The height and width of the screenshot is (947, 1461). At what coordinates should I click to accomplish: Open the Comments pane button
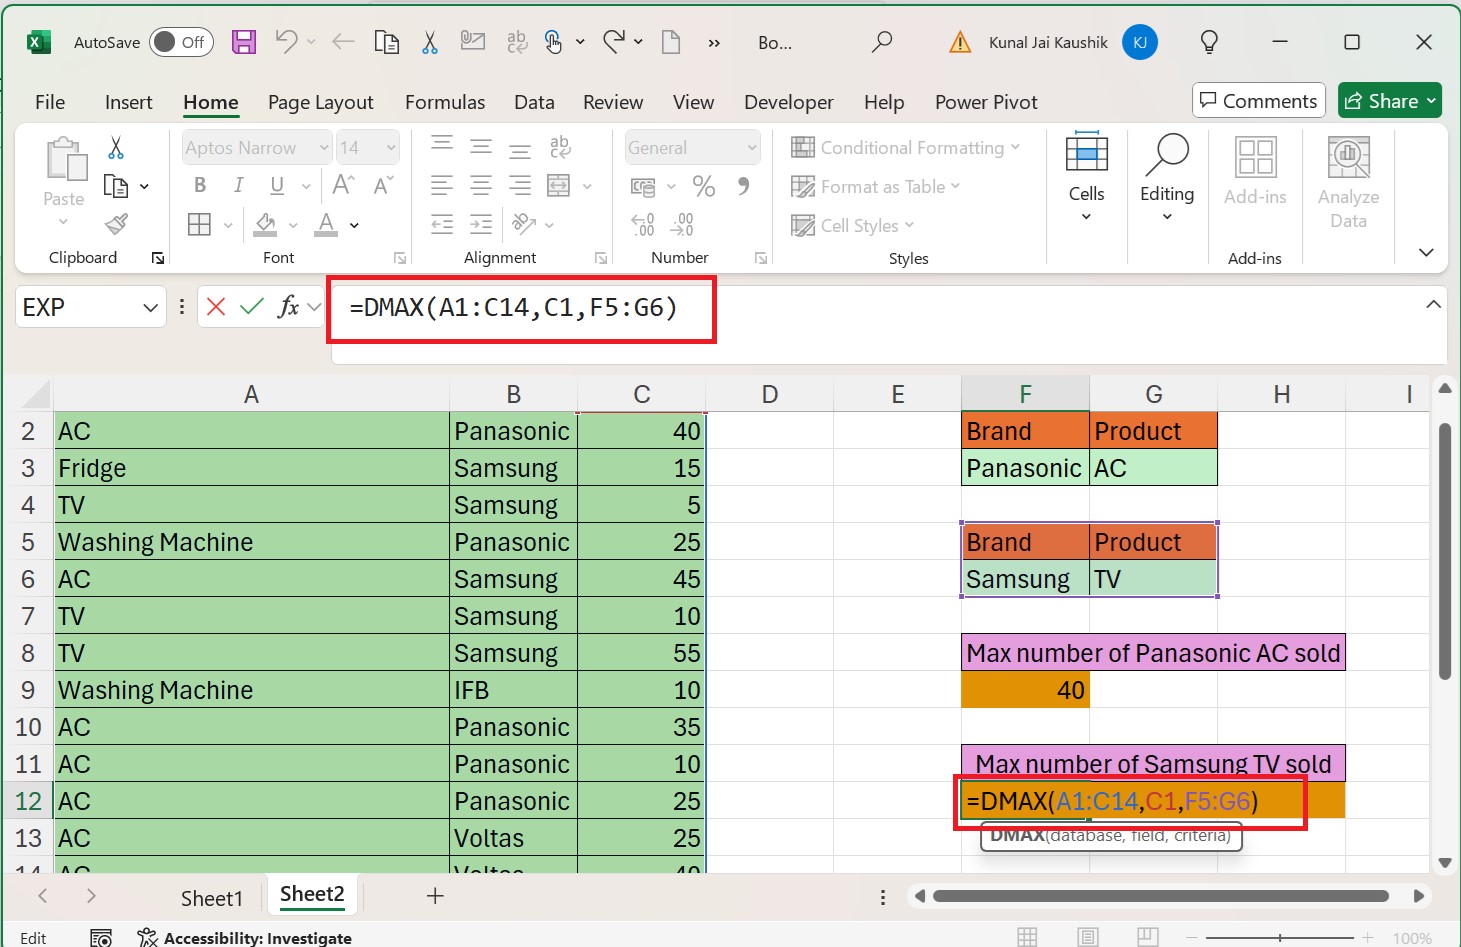1259,101
